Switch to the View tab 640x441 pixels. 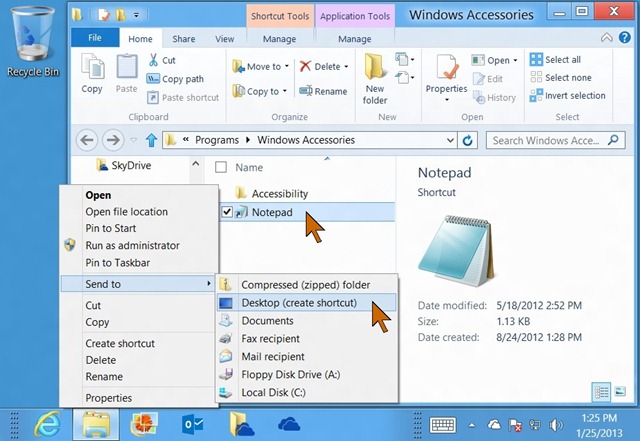[224, 39]
